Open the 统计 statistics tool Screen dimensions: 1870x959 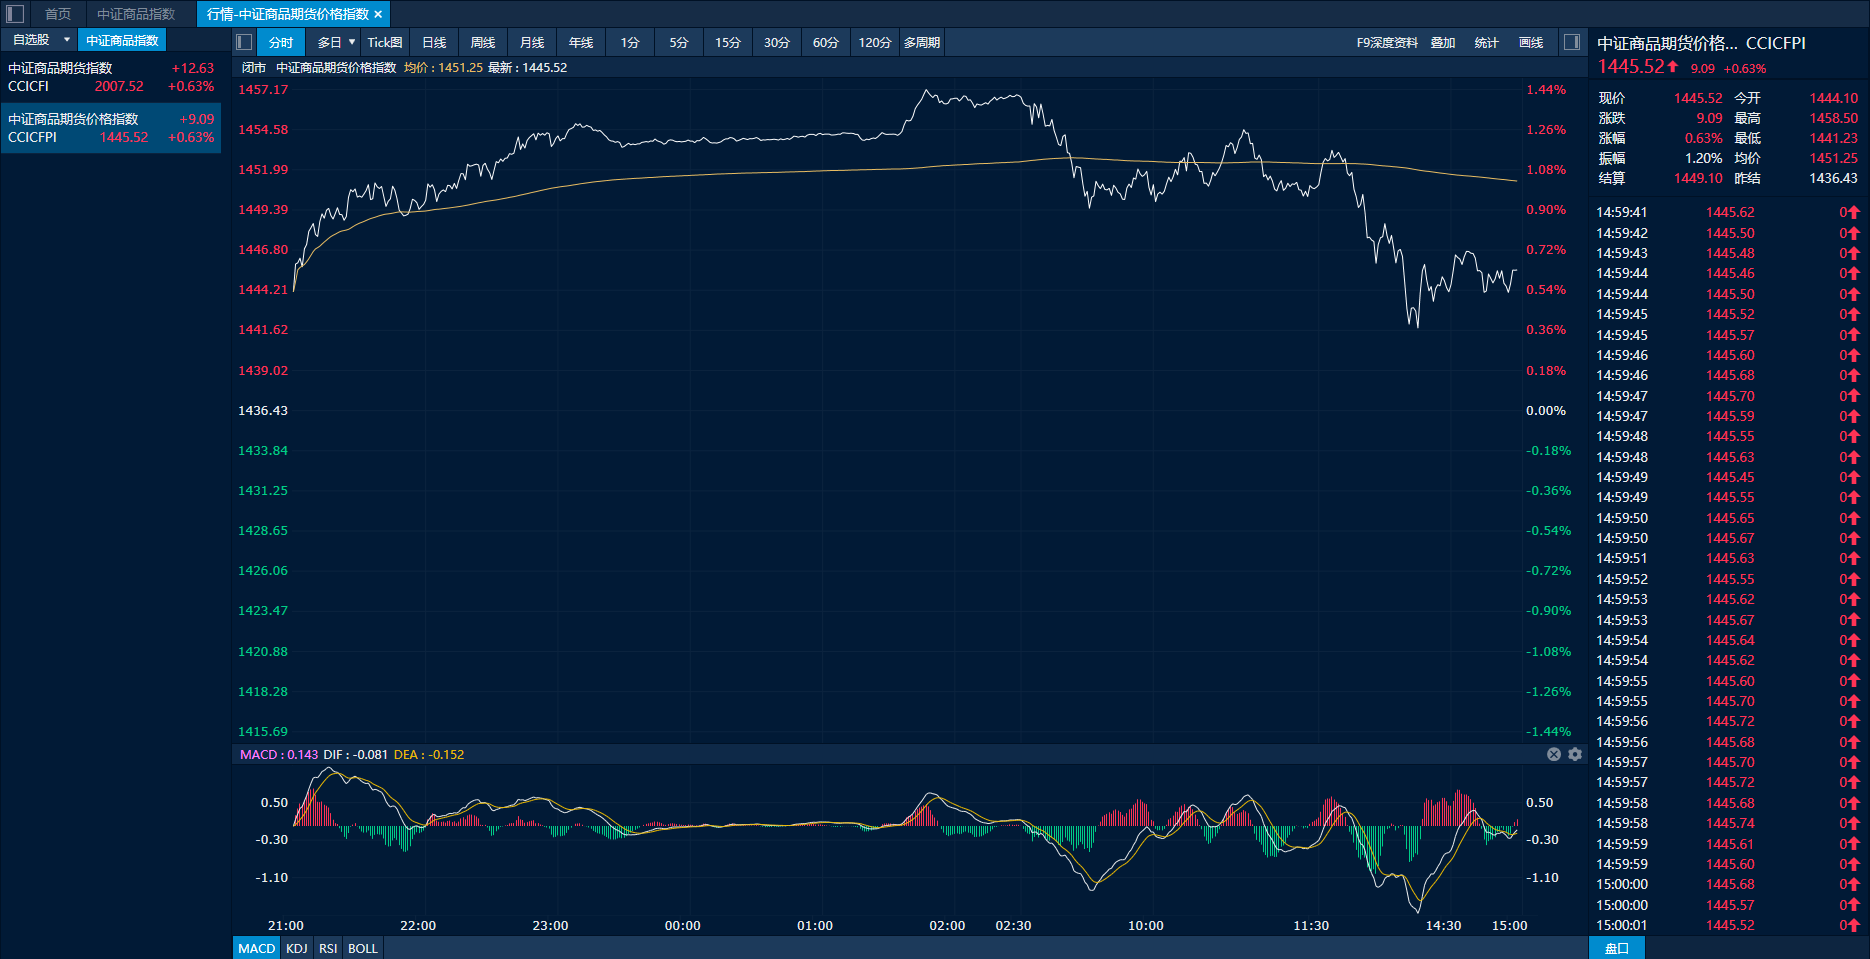(x=1486, y=42)
